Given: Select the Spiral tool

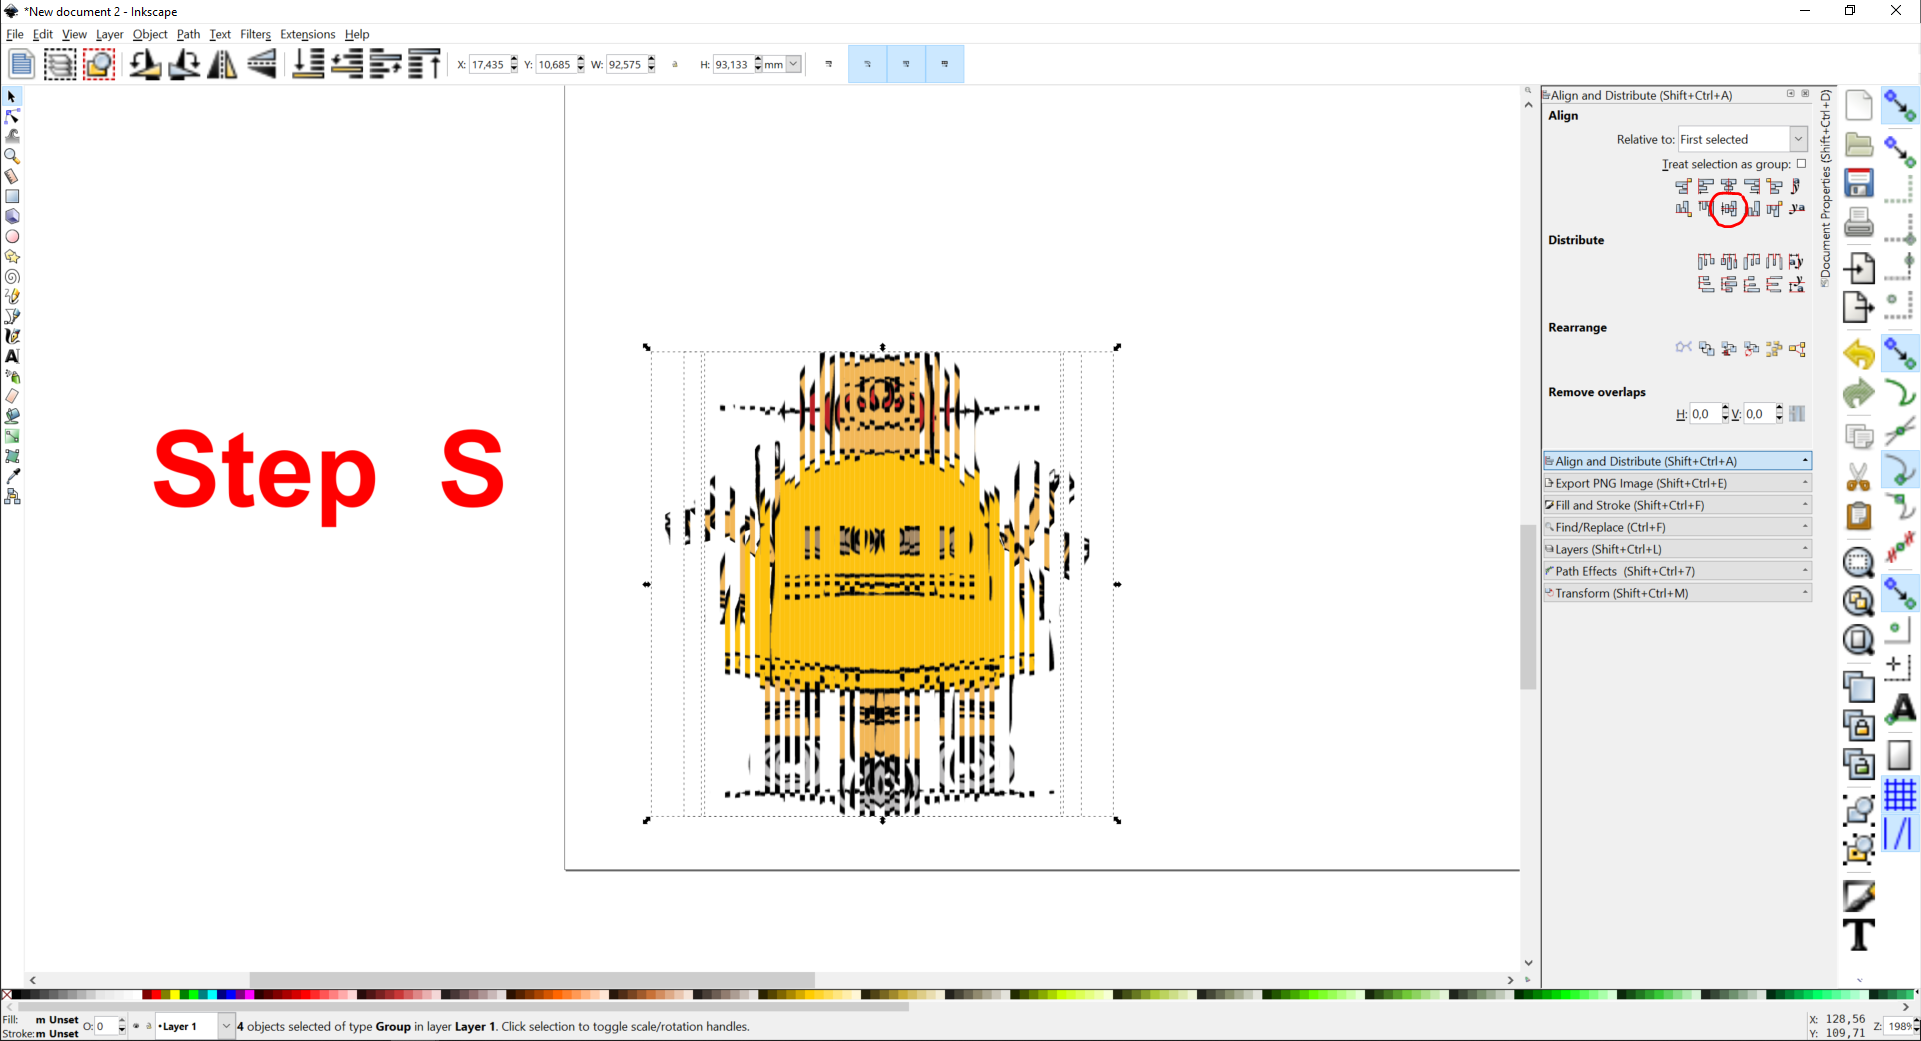Looking at the screenshot, I should [12, 277].
